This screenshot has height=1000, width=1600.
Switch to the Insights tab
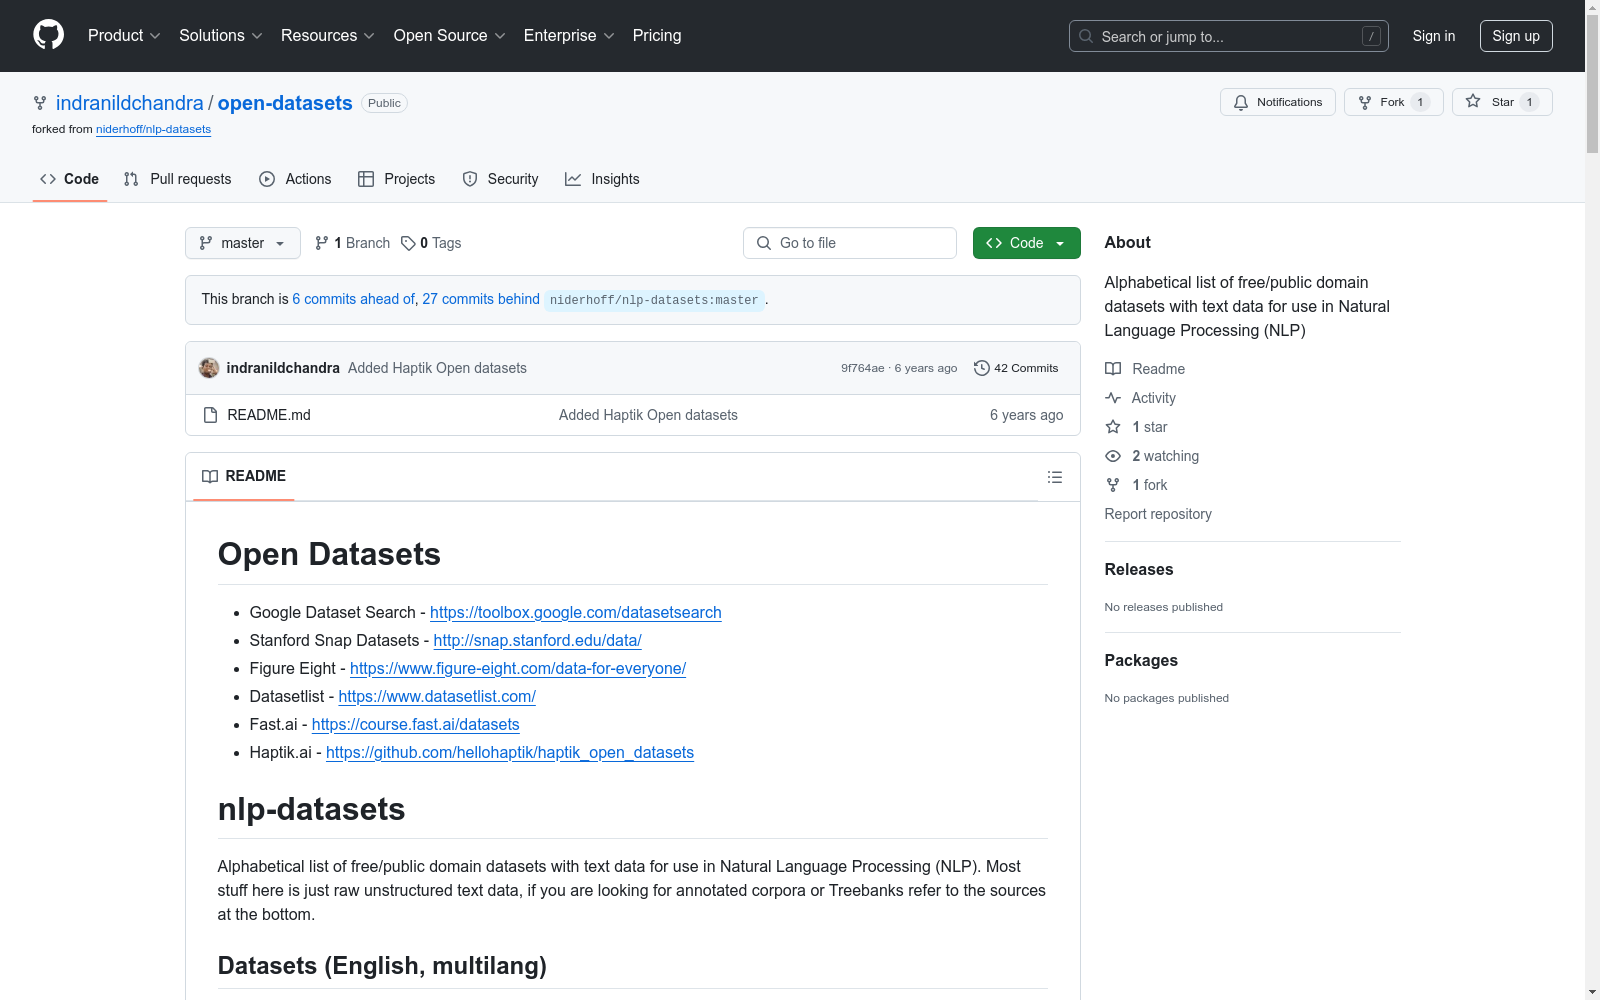[602, 179]
